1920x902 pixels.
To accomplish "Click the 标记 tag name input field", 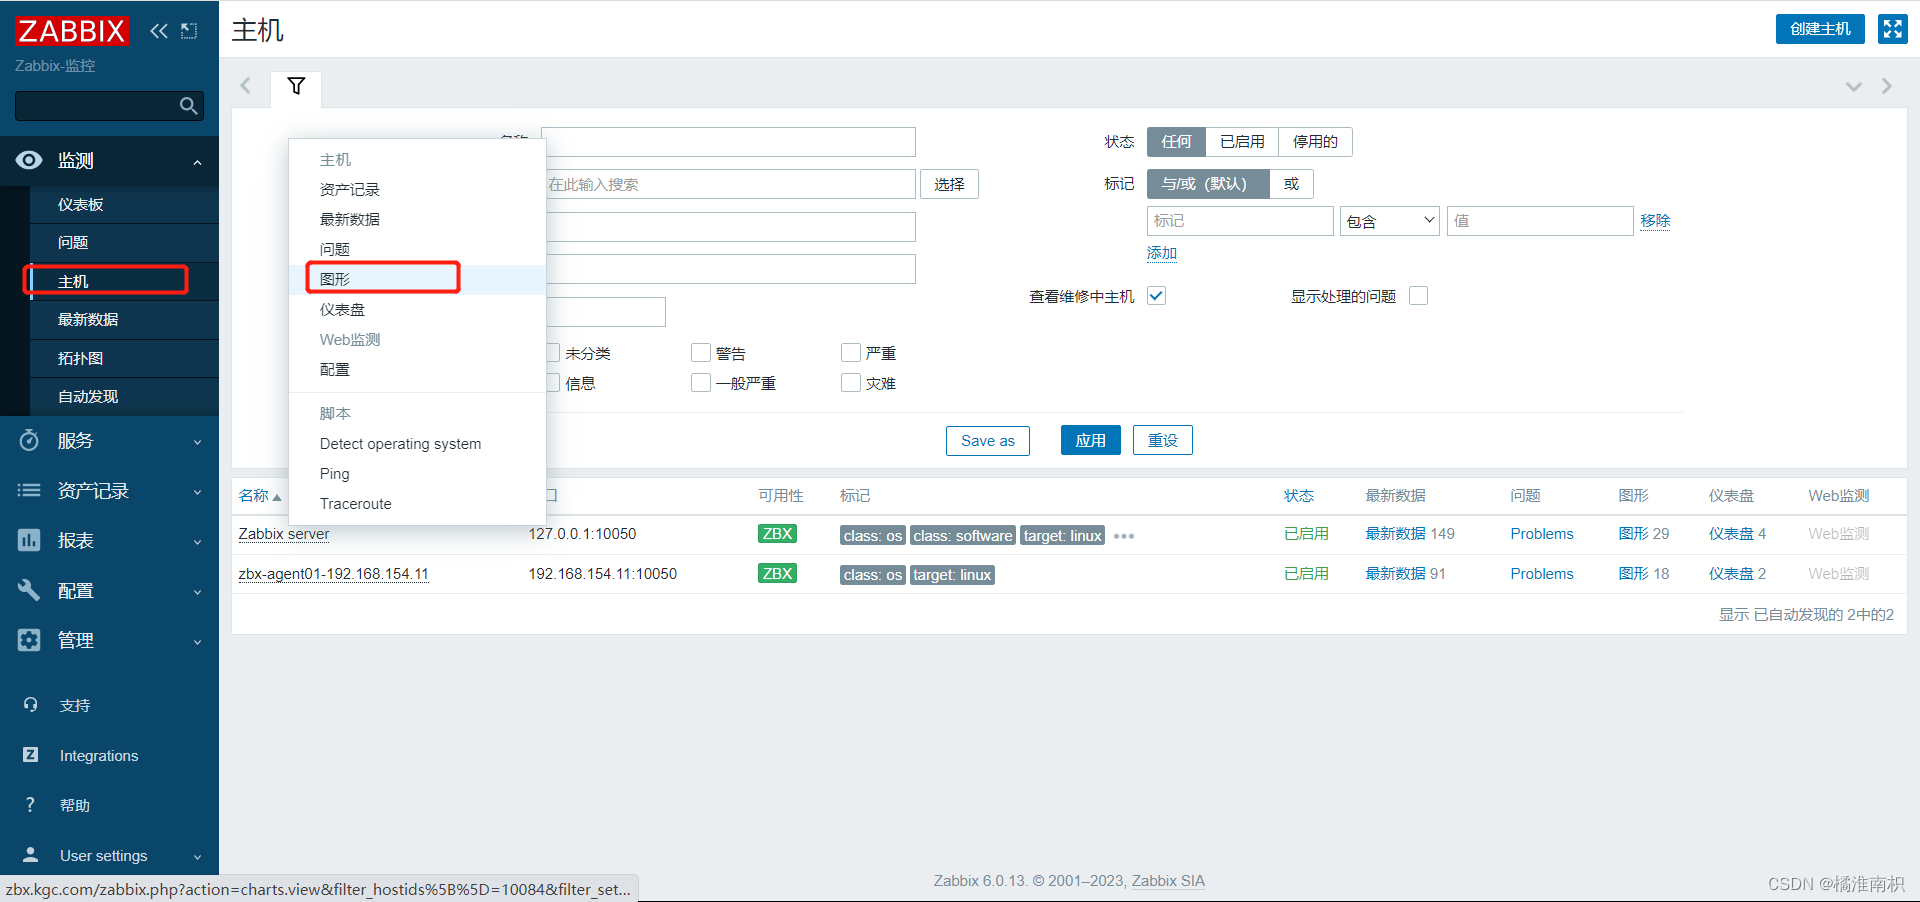I will point(1240,221).
